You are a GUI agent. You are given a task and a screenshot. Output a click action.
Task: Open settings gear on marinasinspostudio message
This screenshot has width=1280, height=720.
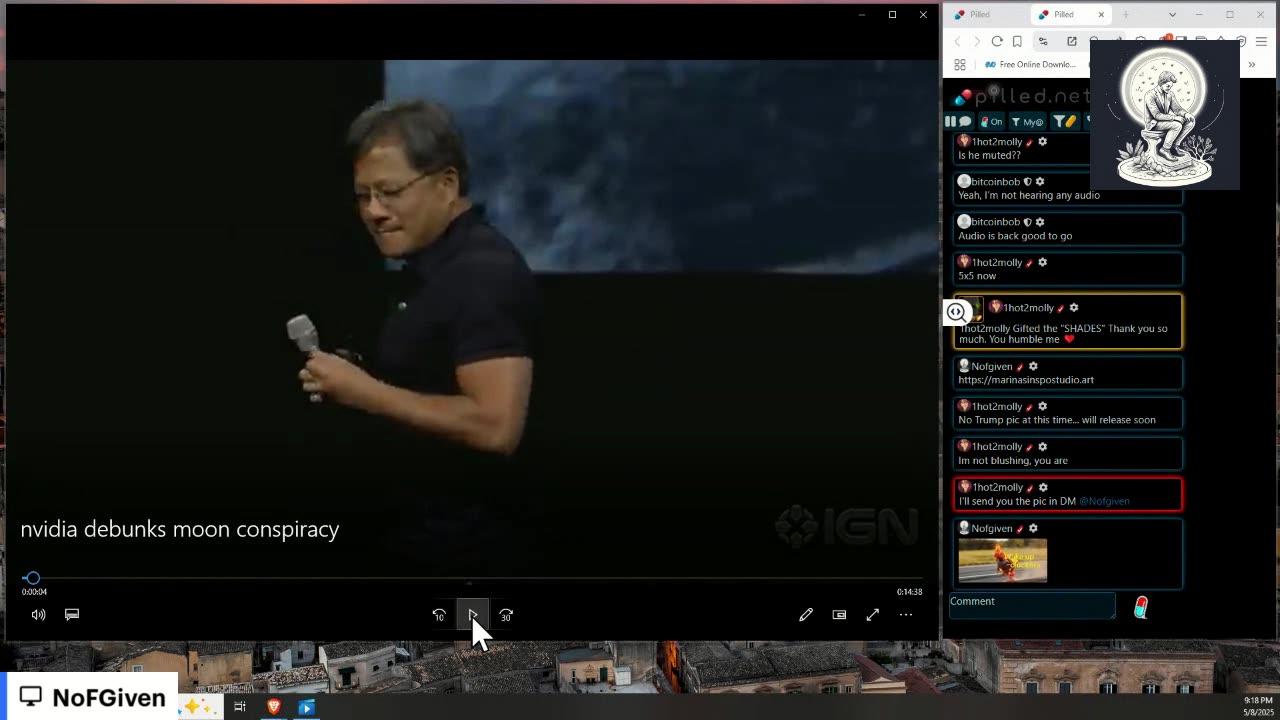[x=1033, y=367]
